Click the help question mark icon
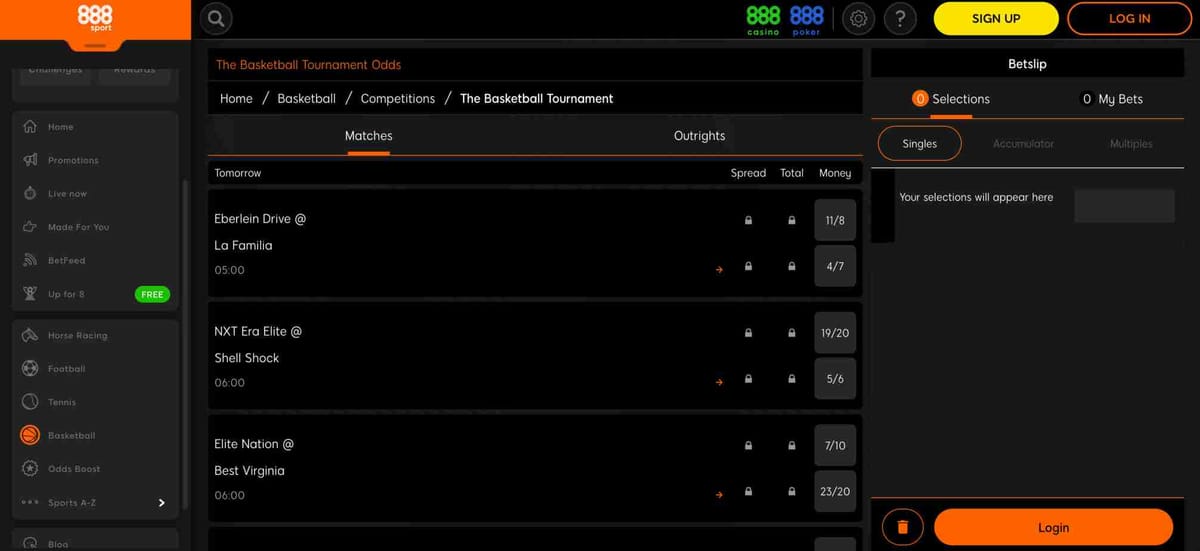The image size is (1200, 551). (900, 18)
